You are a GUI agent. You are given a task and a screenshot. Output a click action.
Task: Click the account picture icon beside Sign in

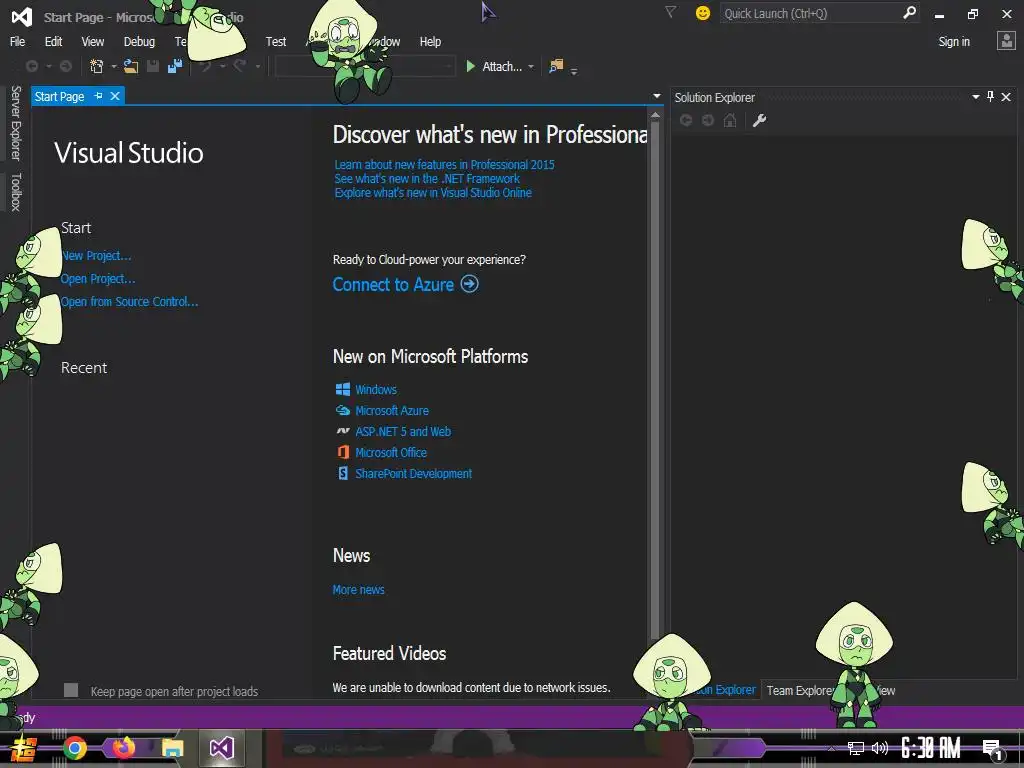1006,41
